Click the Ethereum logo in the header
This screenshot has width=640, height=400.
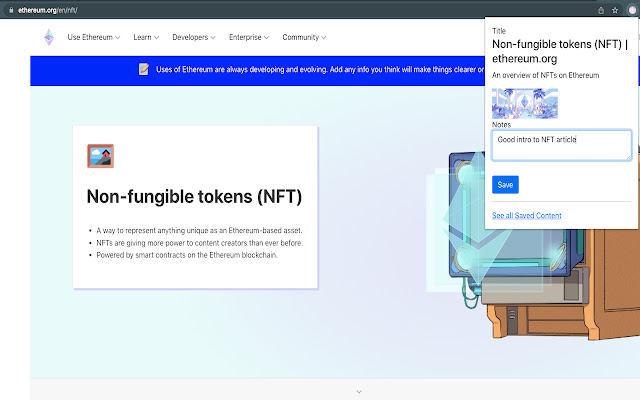coord(49,37)
